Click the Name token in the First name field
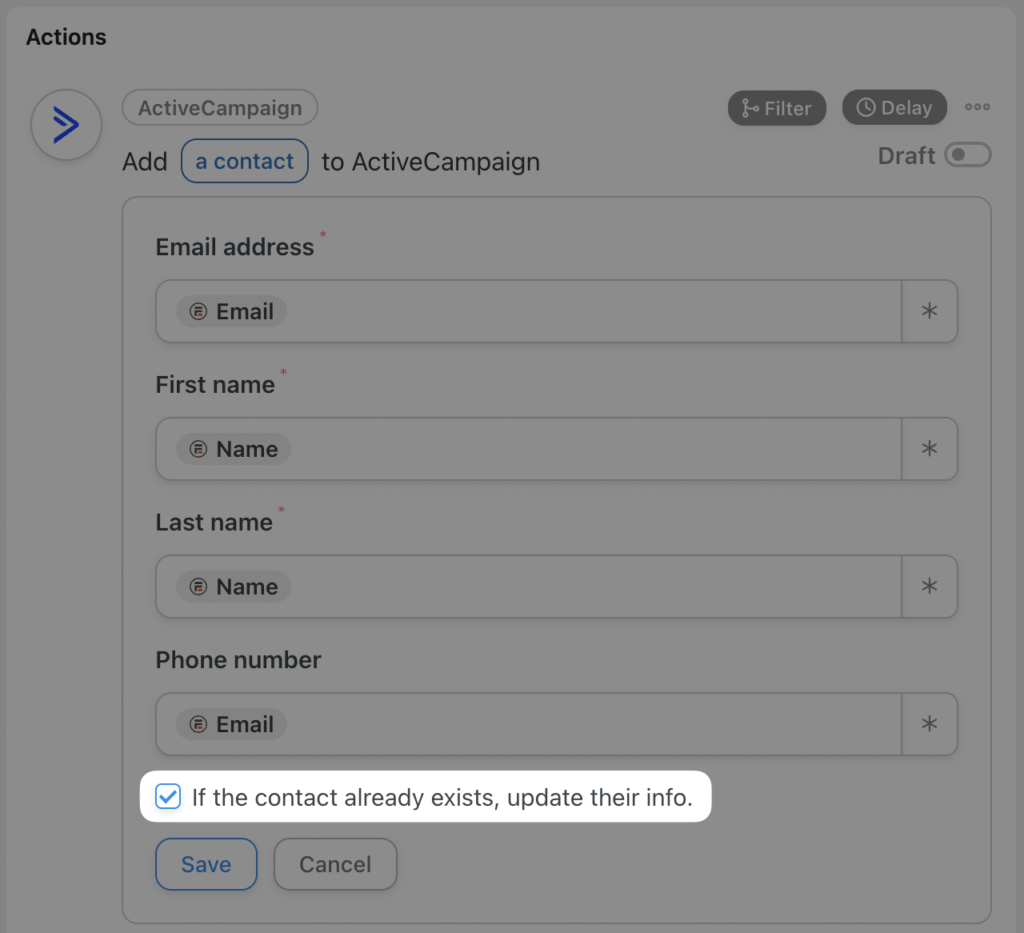The height and width of the screenshot is (933, 1024). tap(234, 449)
